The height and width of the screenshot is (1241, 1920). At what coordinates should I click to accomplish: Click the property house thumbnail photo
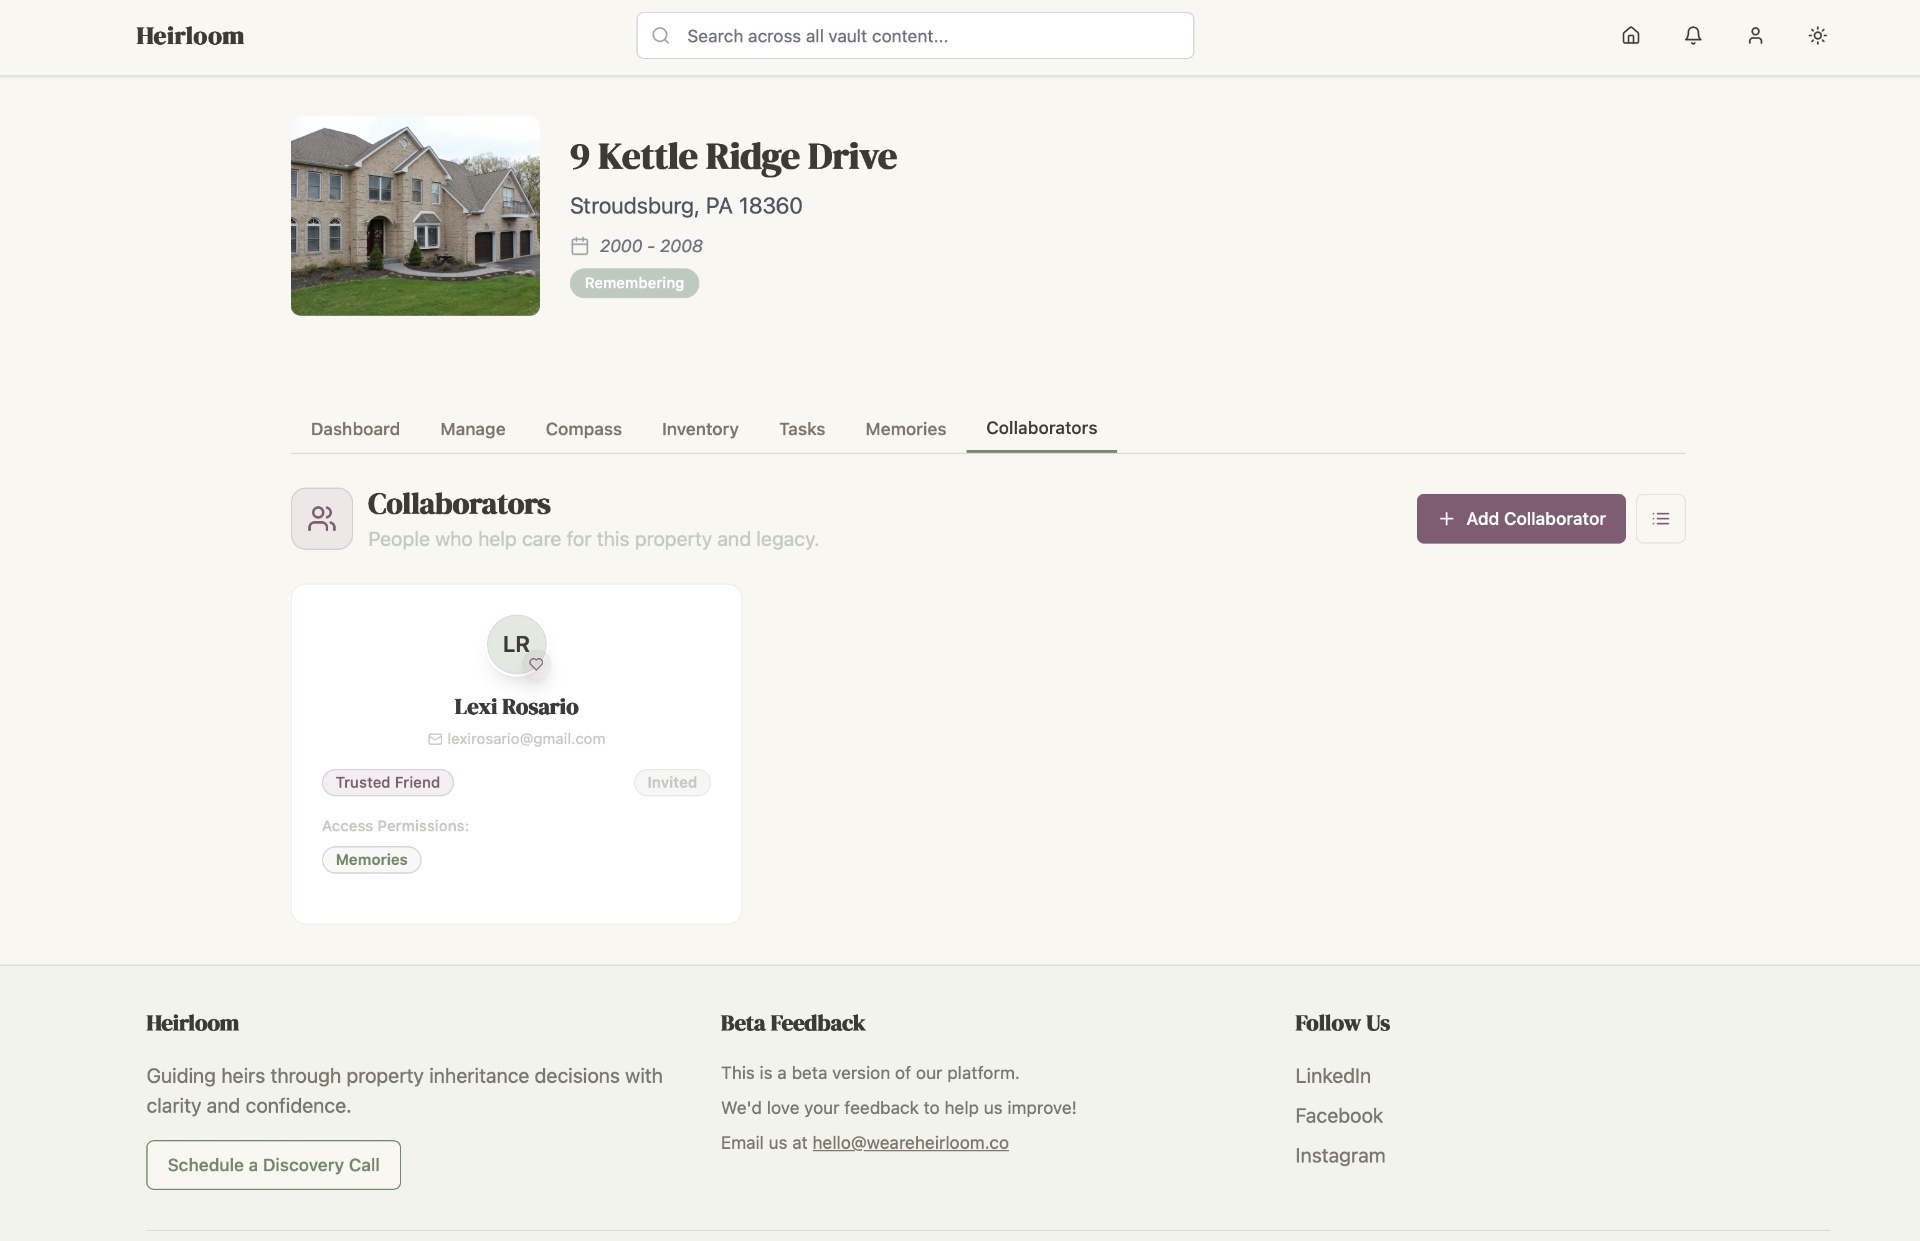pos(415,216)
